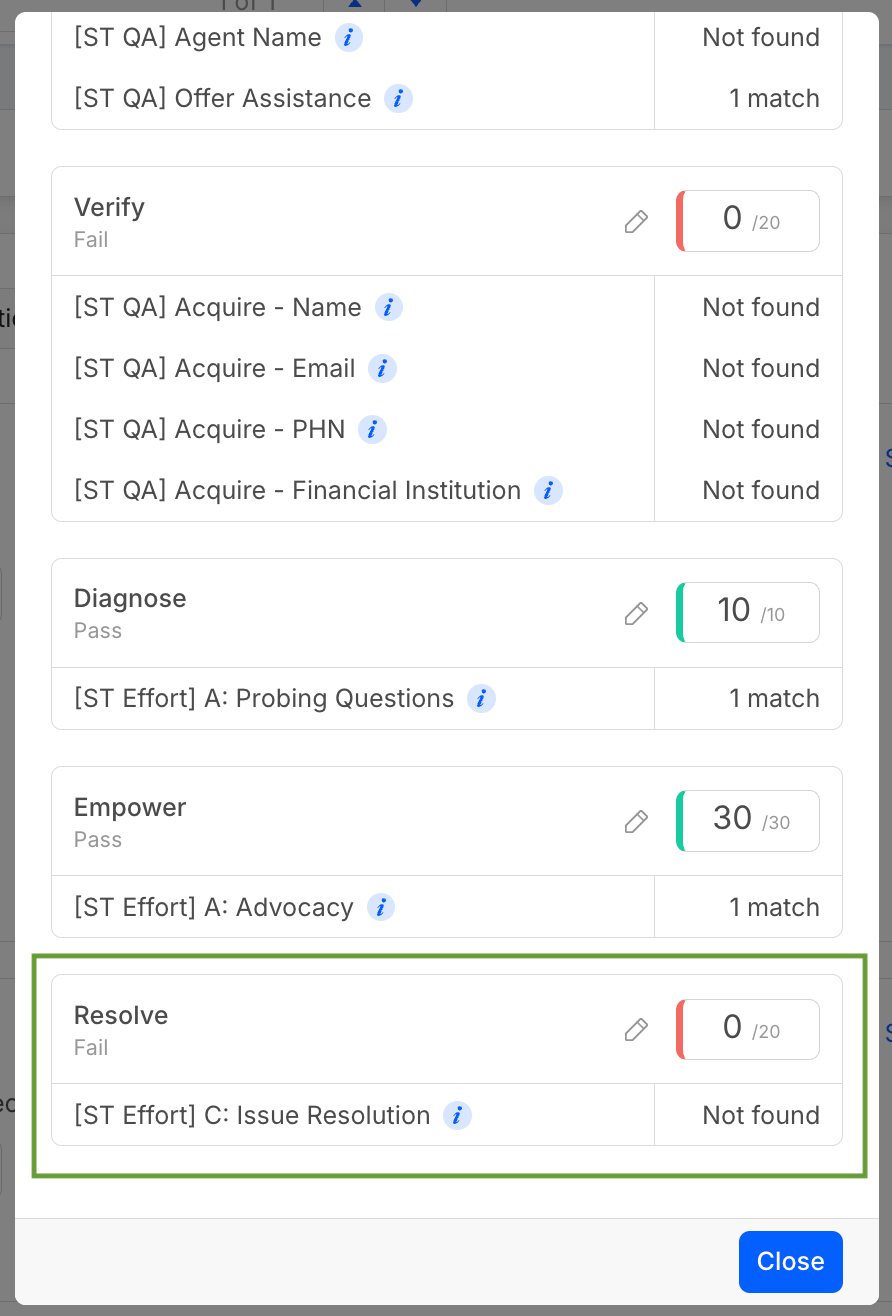
Task: Click the Empower score value field
Action: coord(750,821)
